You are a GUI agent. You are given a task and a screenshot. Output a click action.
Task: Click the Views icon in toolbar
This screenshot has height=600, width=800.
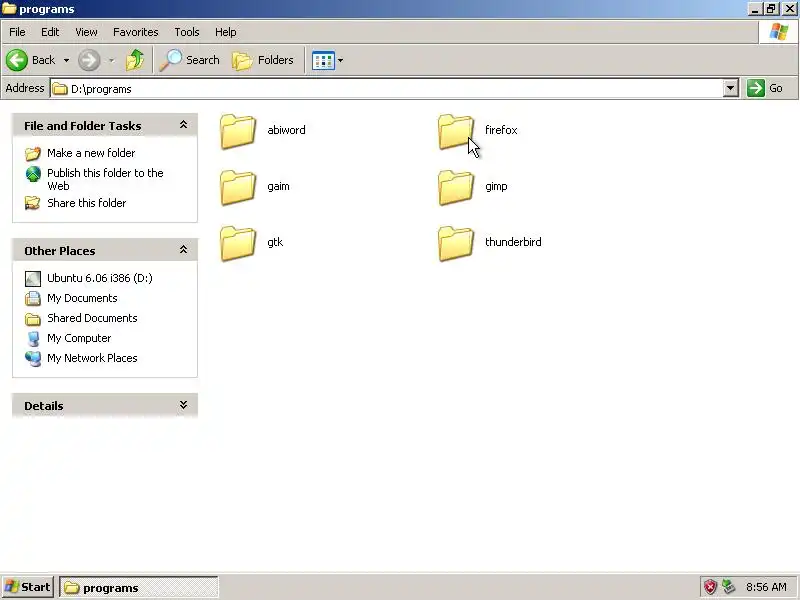323,60
